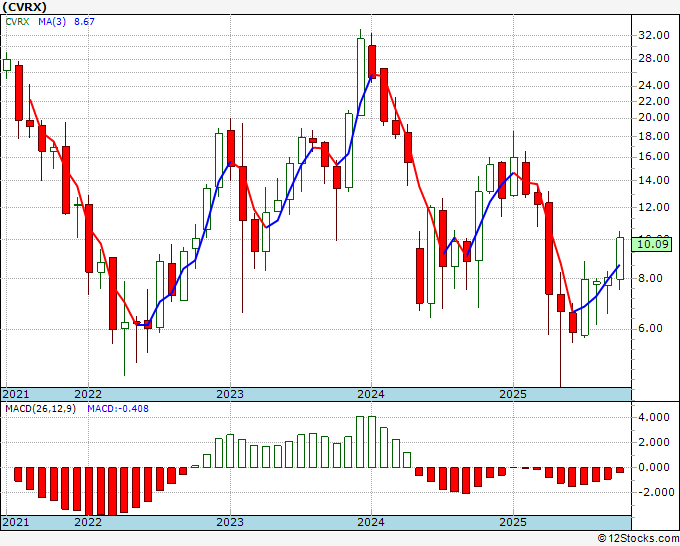Image resolution: width=680 pixels, height=546 pixels.
Task: Click the latest green candle at 10.09
Action: pyautogui.click(x=620, y=258)
